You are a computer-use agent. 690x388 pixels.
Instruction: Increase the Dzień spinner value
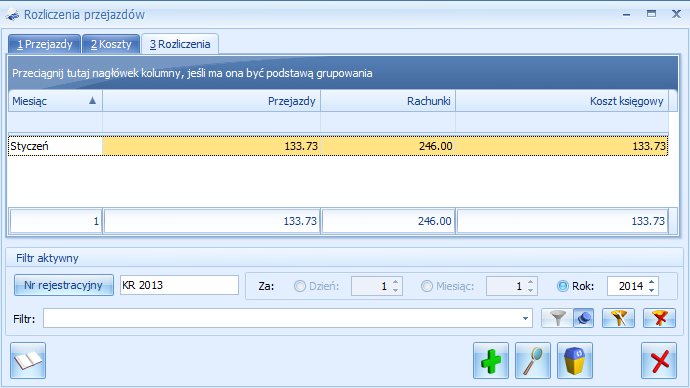click(395, 282)
